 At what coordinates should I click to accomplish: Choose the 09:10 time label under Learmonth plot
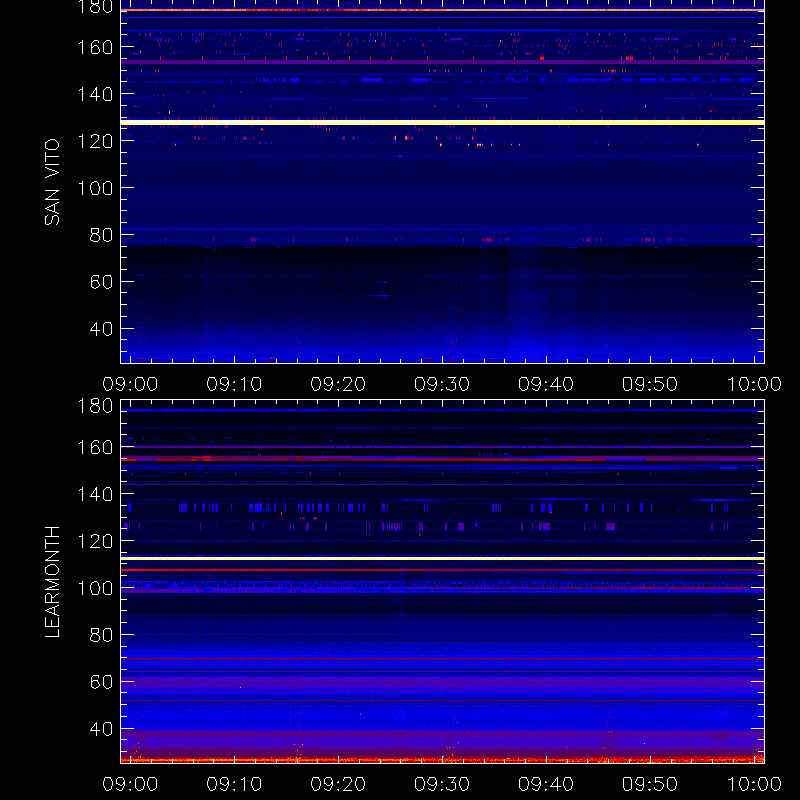click(234, 784)
